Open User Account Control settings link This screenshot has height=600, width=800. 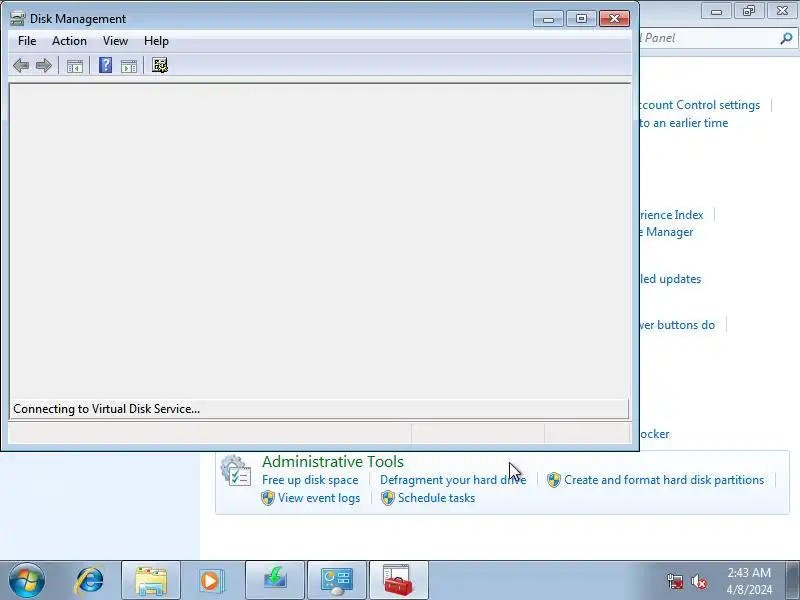699,105
